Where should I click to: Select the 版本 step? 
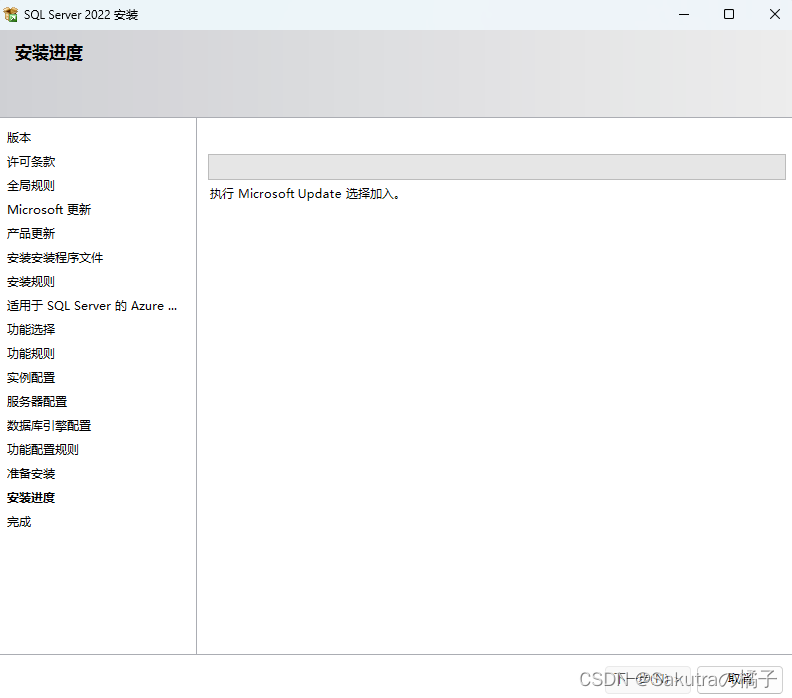pos(19,137)
